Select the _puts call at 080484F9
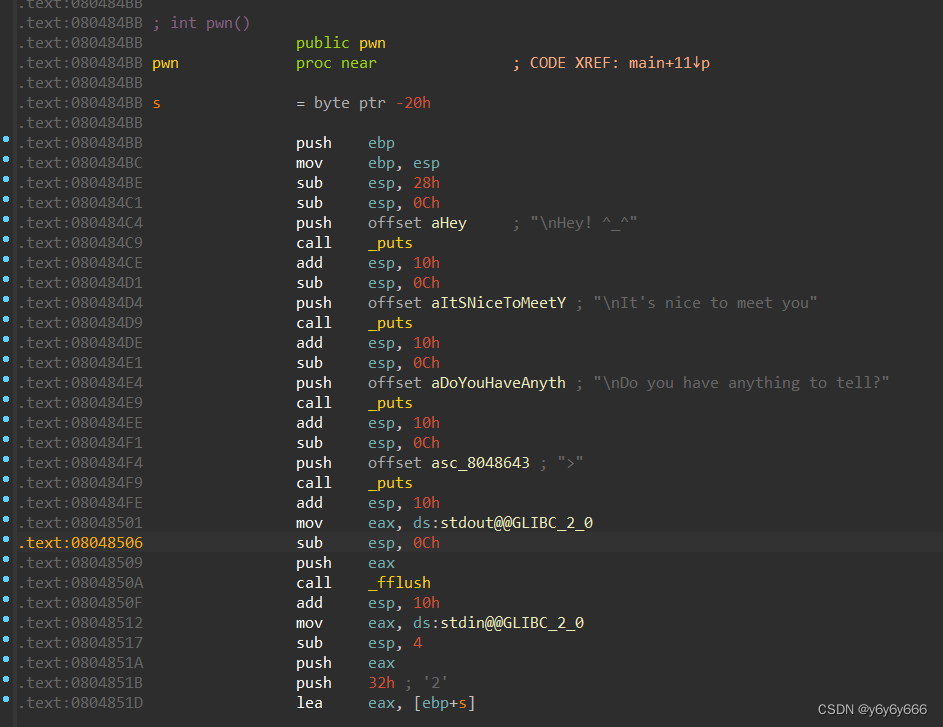The height and width of the screenshot is (727, 943). pyautogui.click(x=390, y=483)
